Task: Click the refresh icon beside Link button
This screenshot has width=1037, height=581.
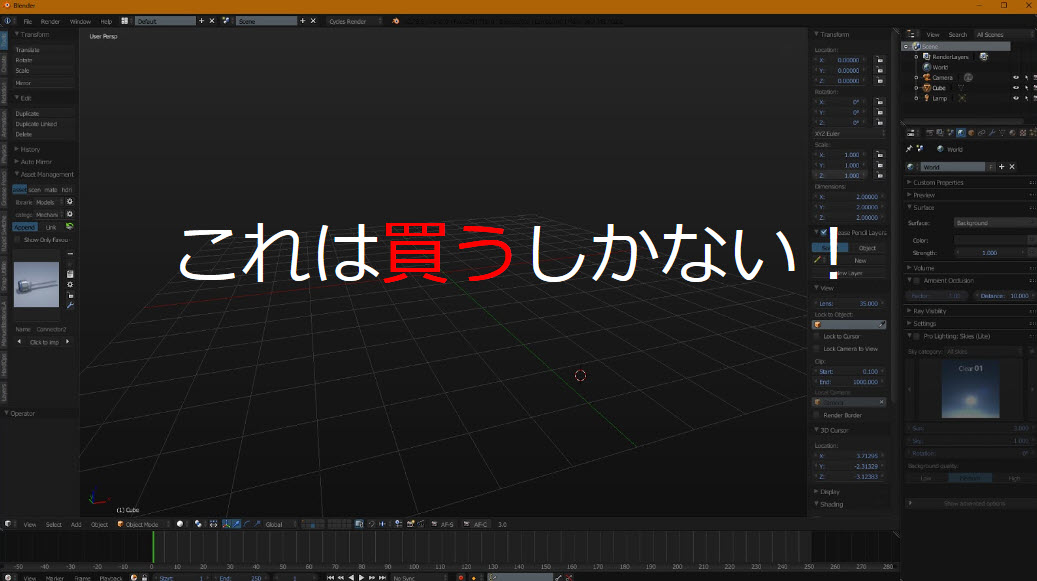Action: (x=69, y=227)
